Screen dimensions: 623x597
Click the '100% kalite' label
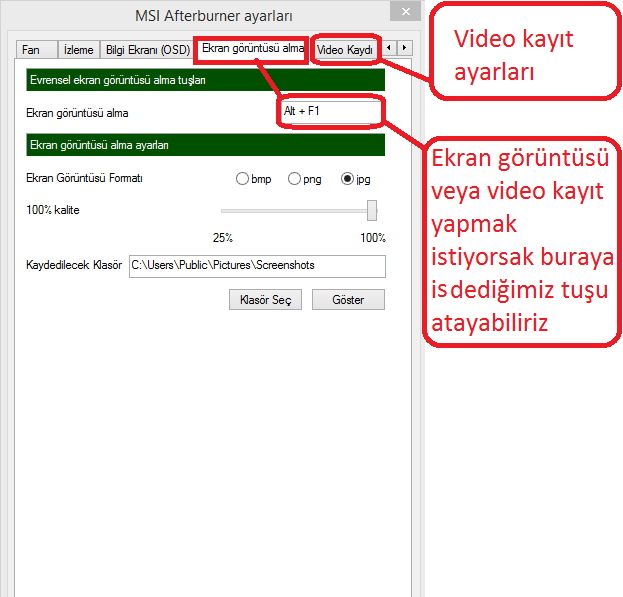pos(53,210)
